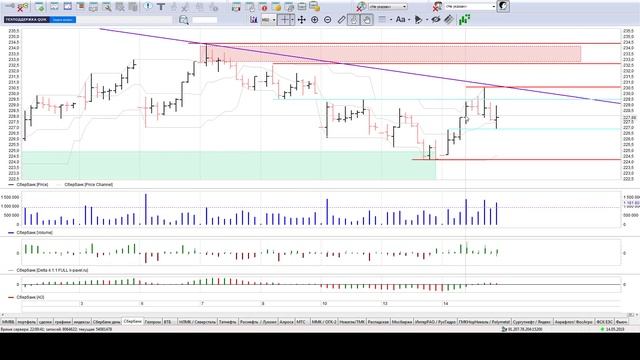This screenshot has height=360, width=640.
Task: Click the window icon with red stop sign
Action: click(264, 7)
